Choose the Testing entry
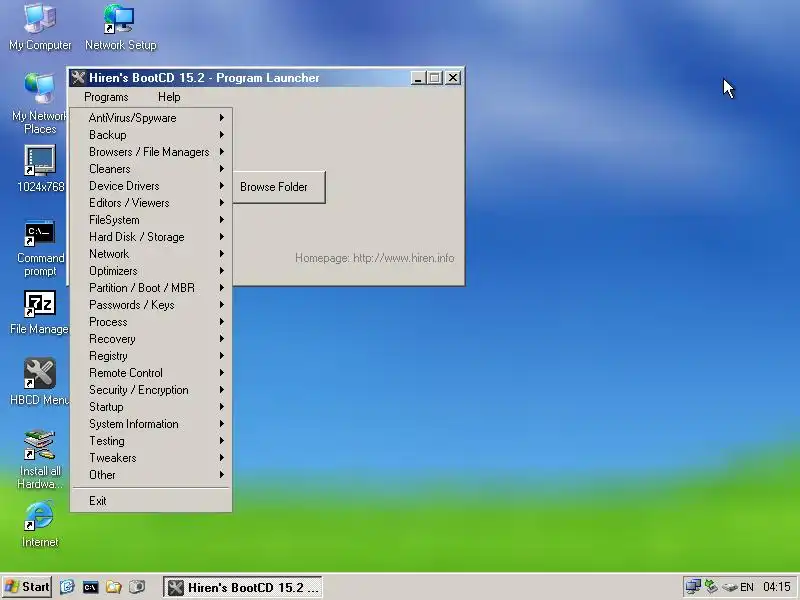800x600 pixels. point(151,441)
